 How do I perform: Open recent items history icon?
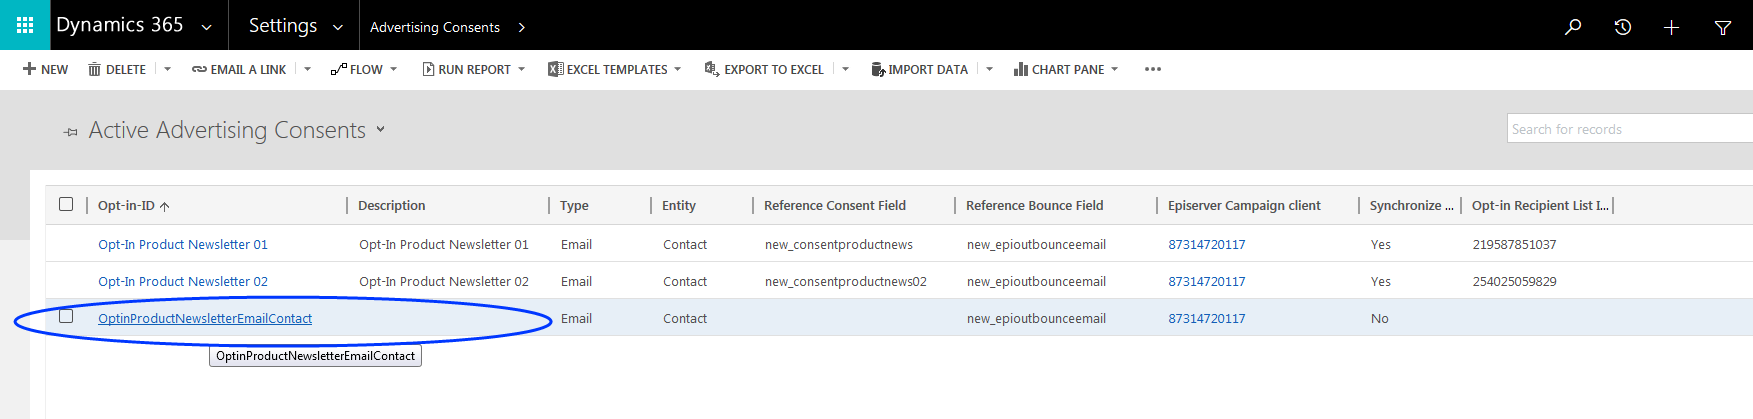(1622, 27)
